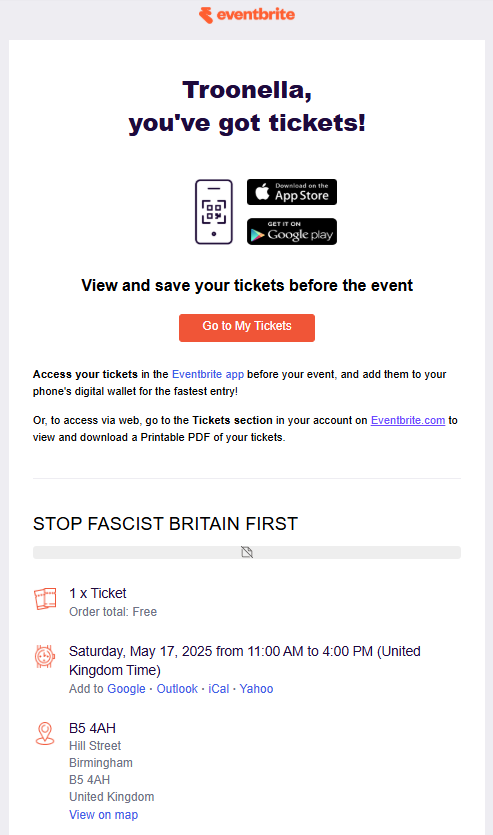
Task: Click the ticket icon beside 1 x Ticket
Action: [45, 599]
